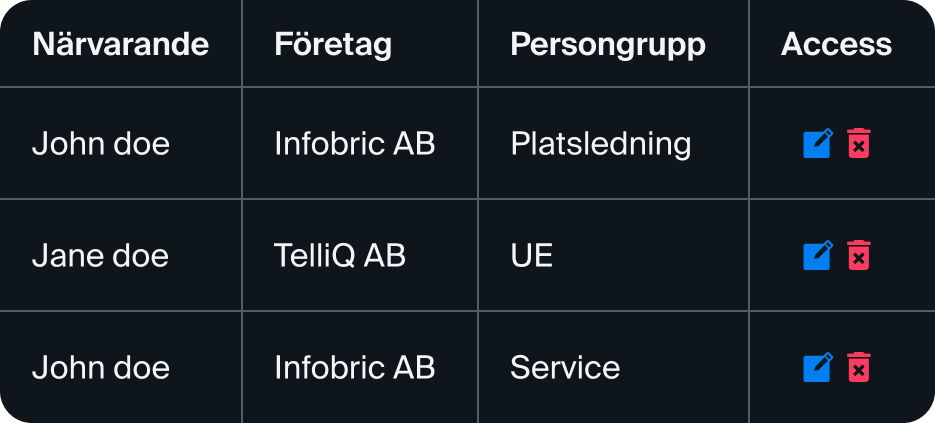
Task: Click Infobric AB in Service row
Action: pos(354,367)
